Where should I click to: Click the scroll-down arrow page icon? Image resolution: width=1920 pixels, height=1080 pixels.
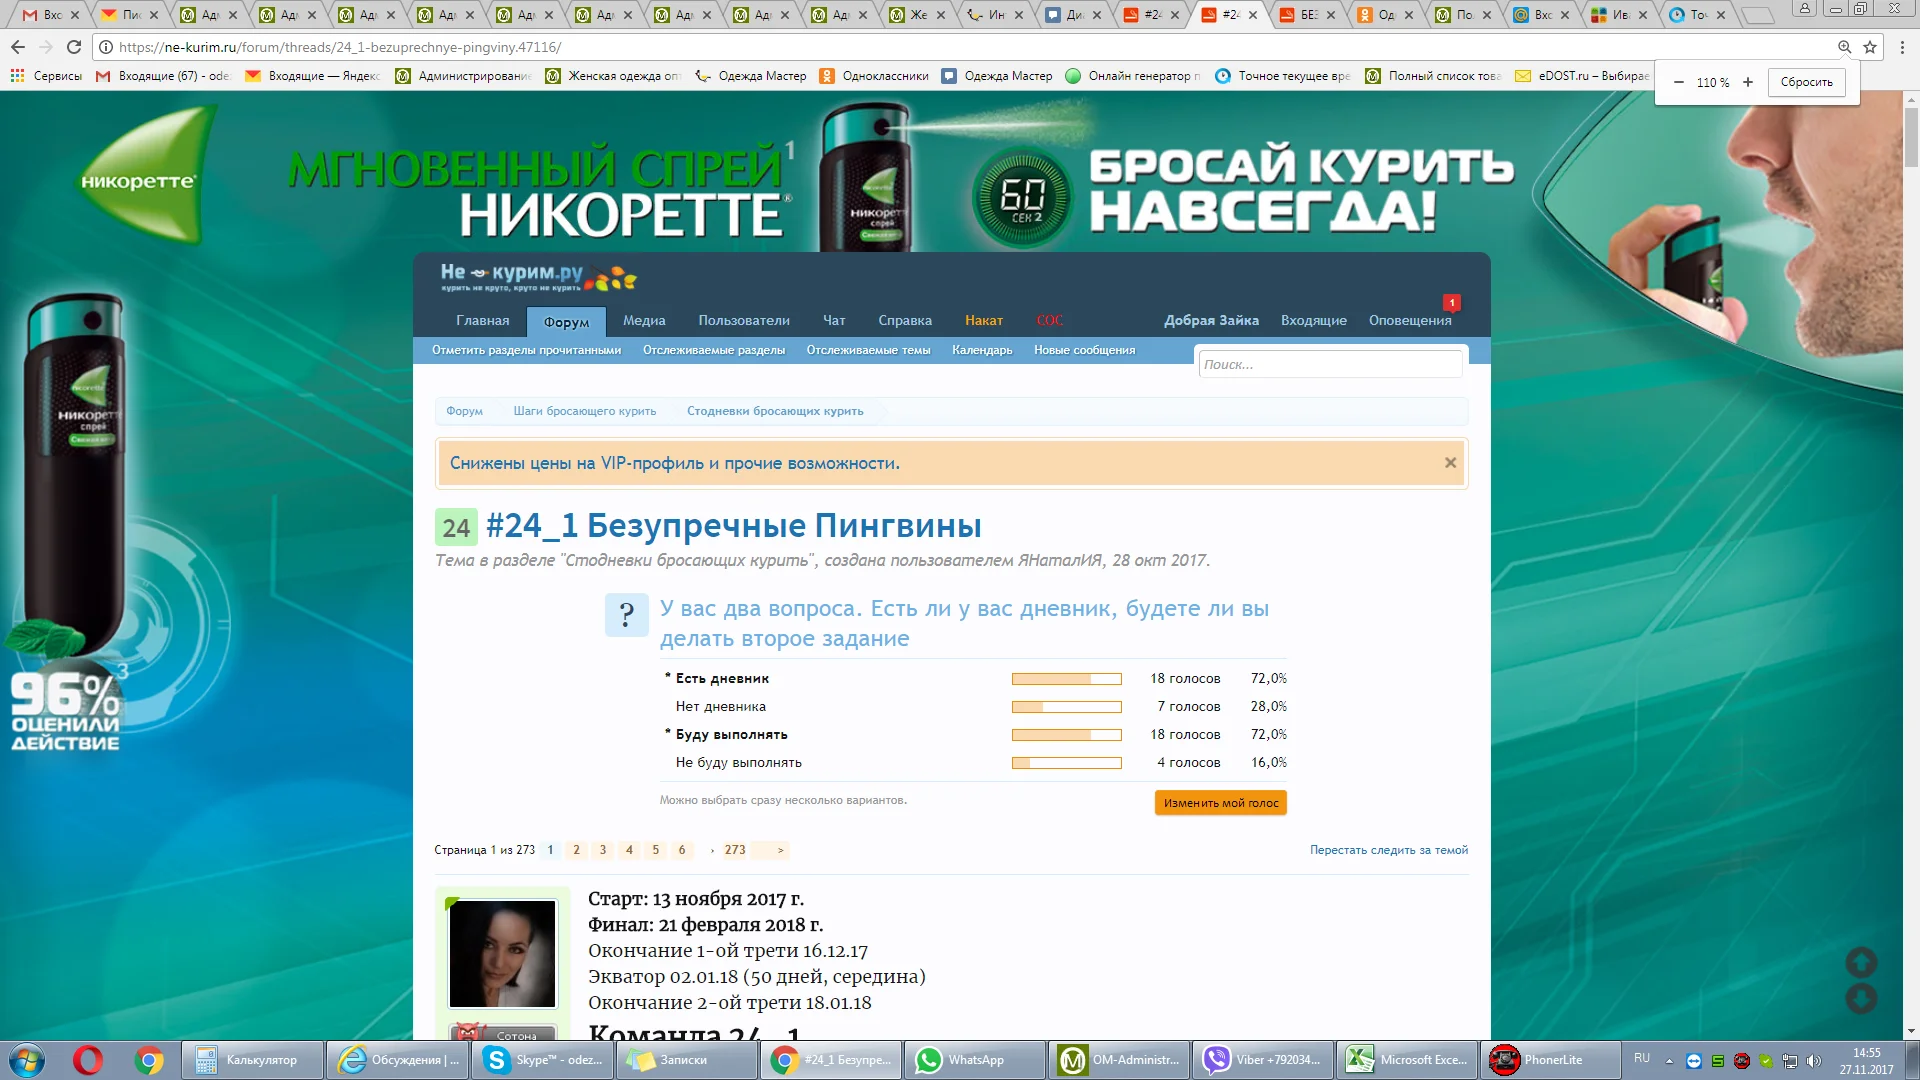[x=1861, y=998]
